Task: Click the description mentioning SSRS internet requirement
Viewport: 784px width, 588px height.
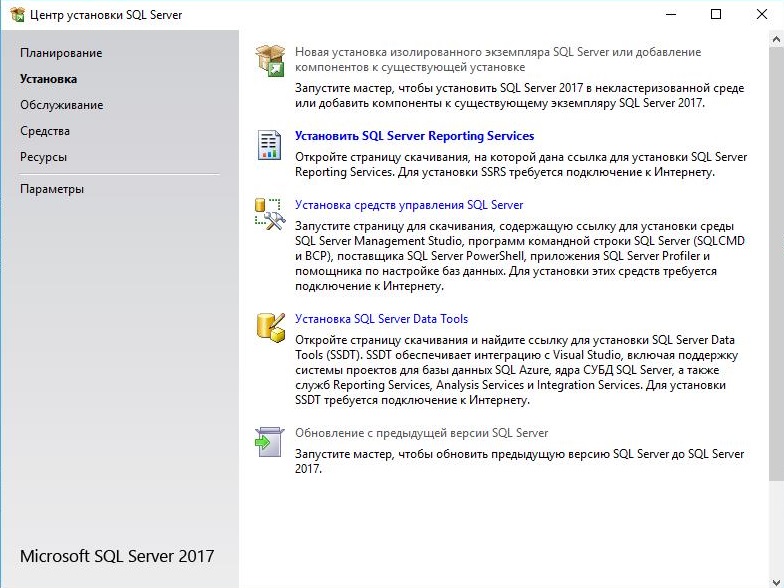Action: [x=521, y=164]
